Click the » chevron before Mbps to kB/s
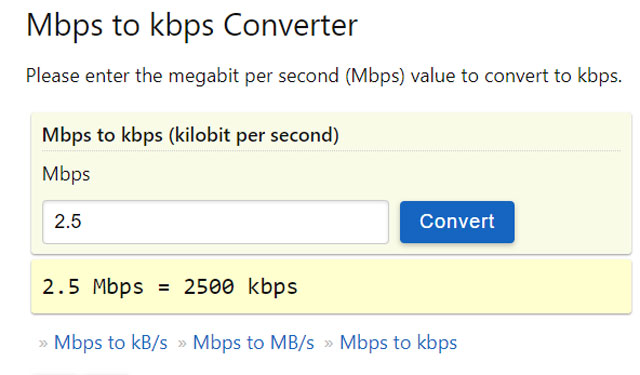The height and width of the screenshot is (375, 640). pyautogui.click(x=43, y=343)
